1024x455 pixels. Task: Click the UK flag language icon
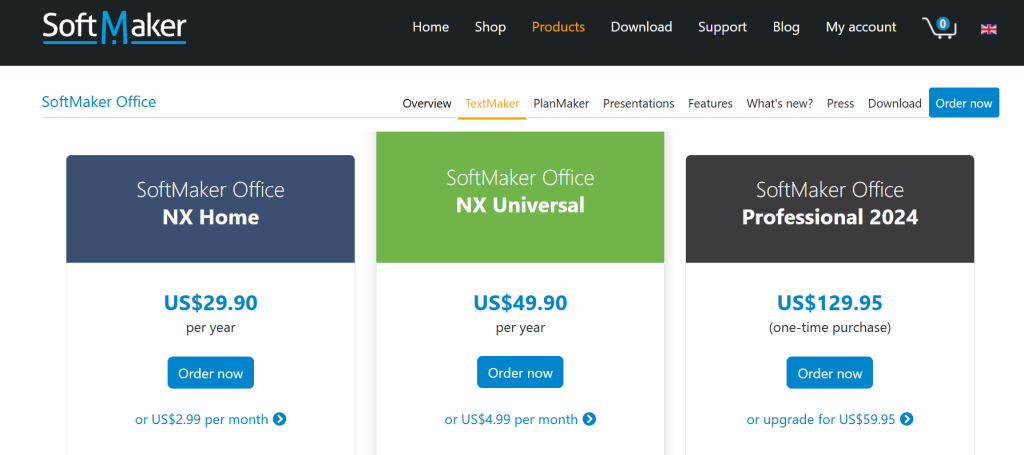[x=988, y=28]
